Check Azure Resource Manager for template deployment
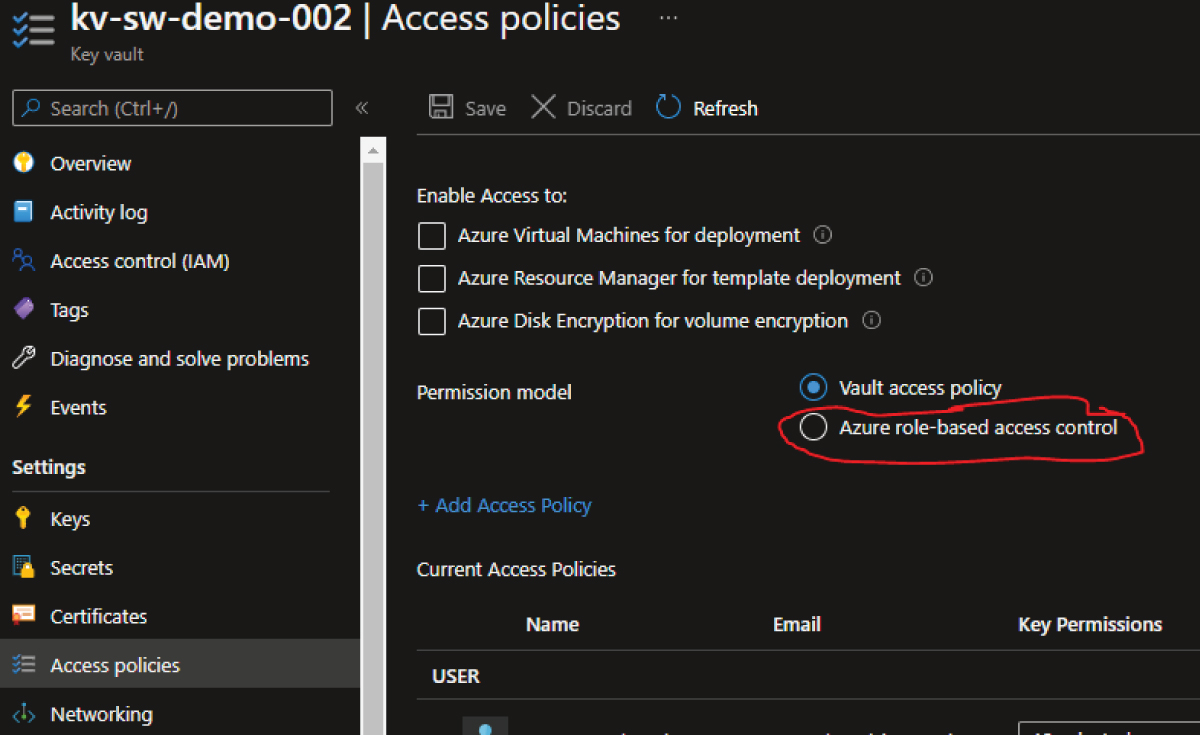 [x=432, y=278]
